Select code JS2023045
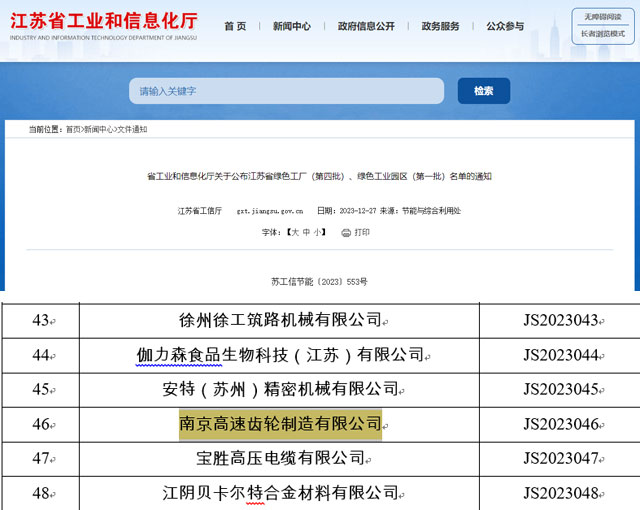 (x=561, y=389)
